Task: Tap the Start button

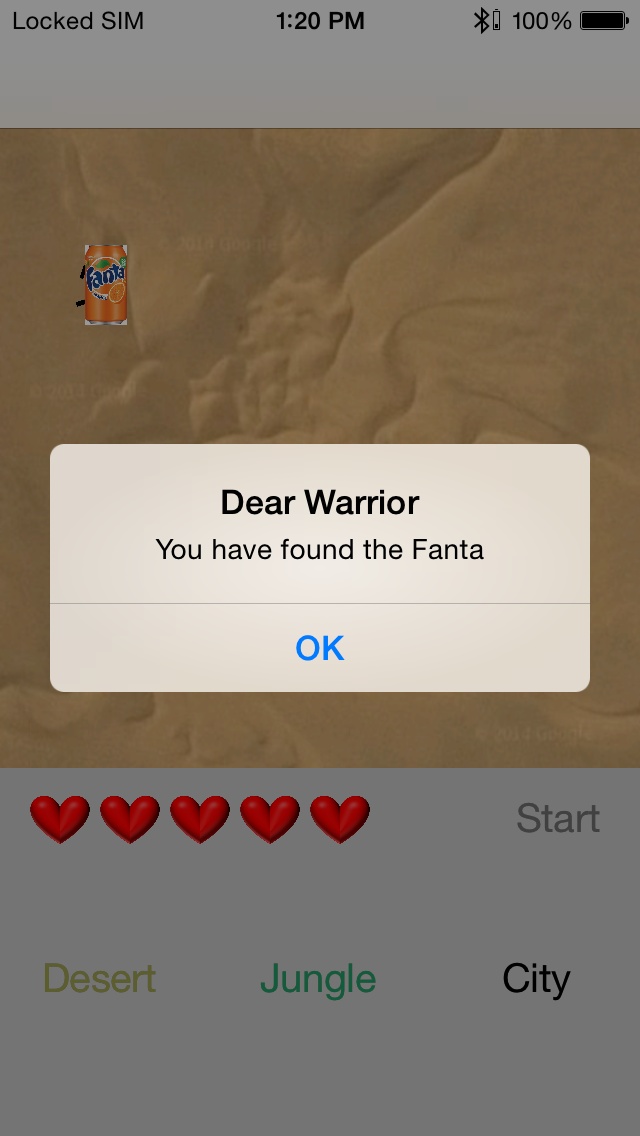Action: (x=557, y=819)
